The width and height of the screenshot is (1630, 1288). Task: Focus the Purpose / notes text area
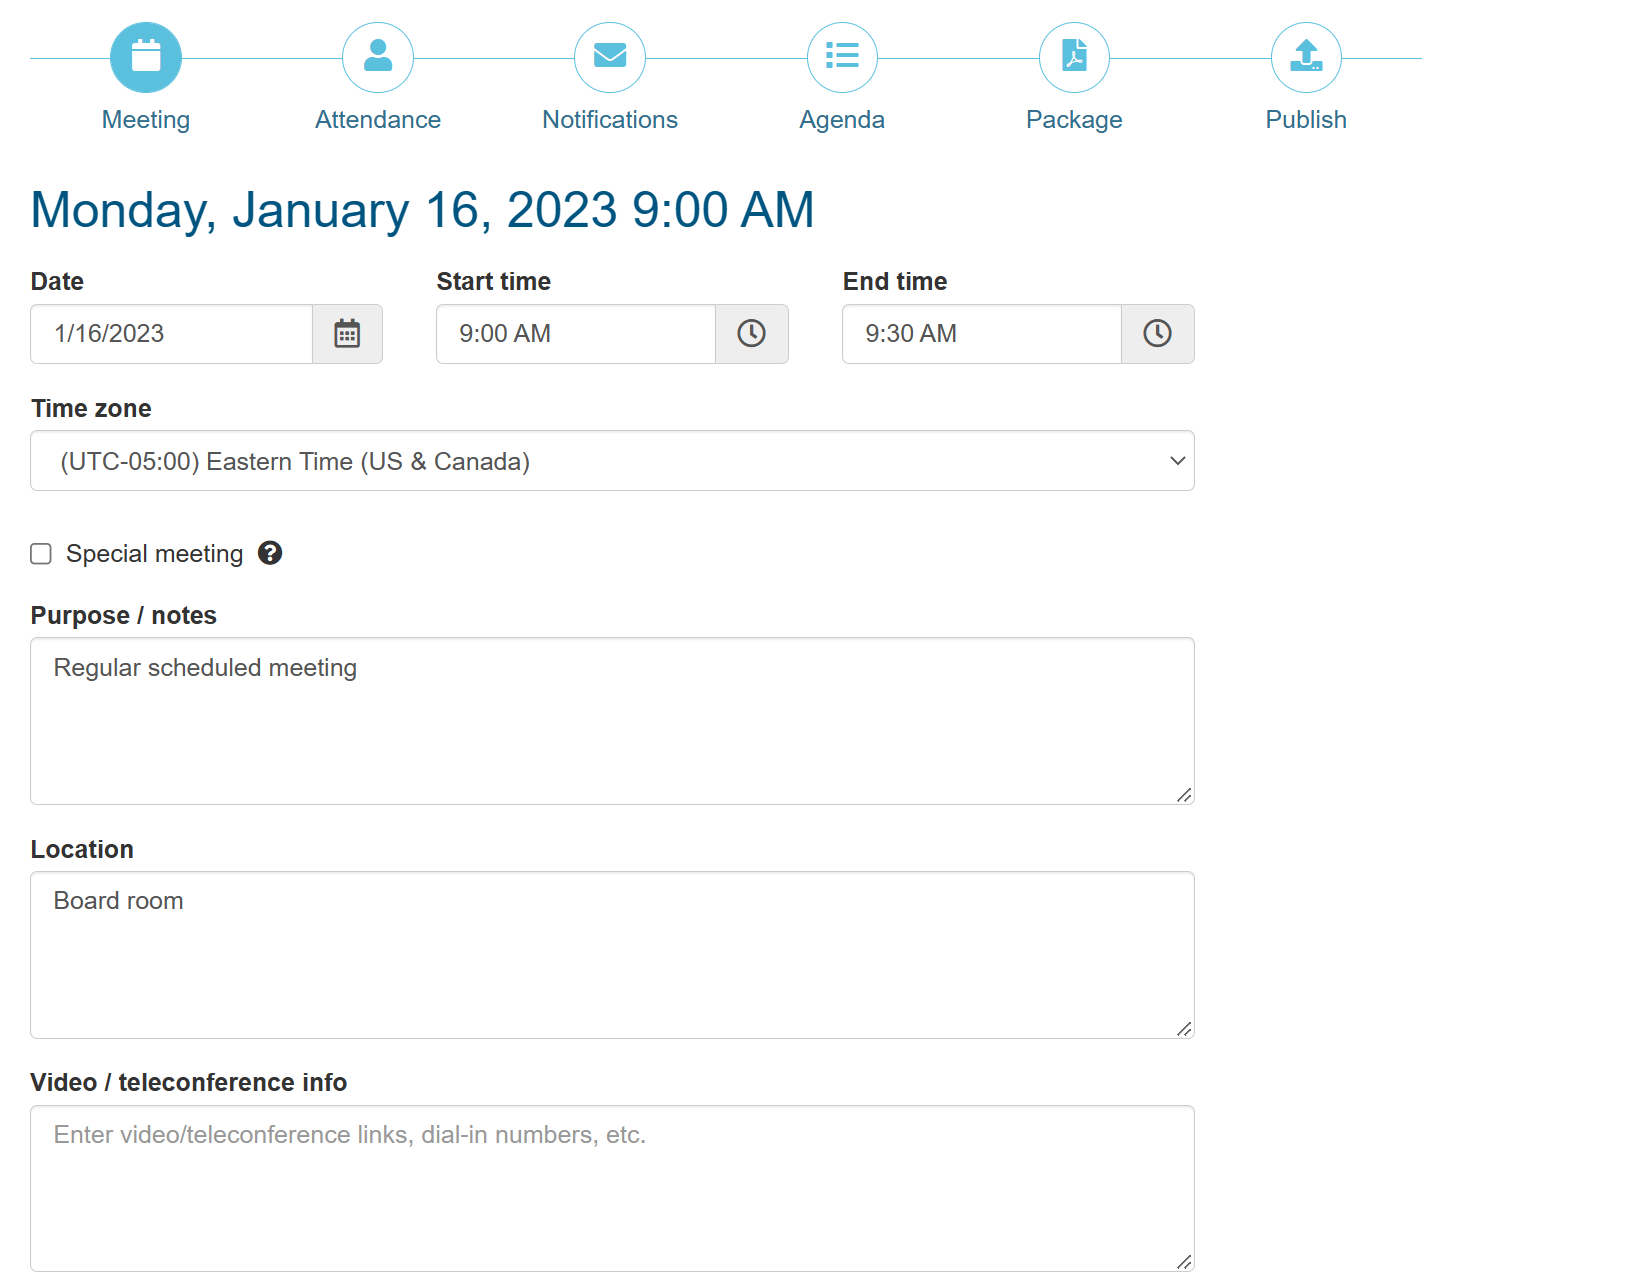(612, 721)
